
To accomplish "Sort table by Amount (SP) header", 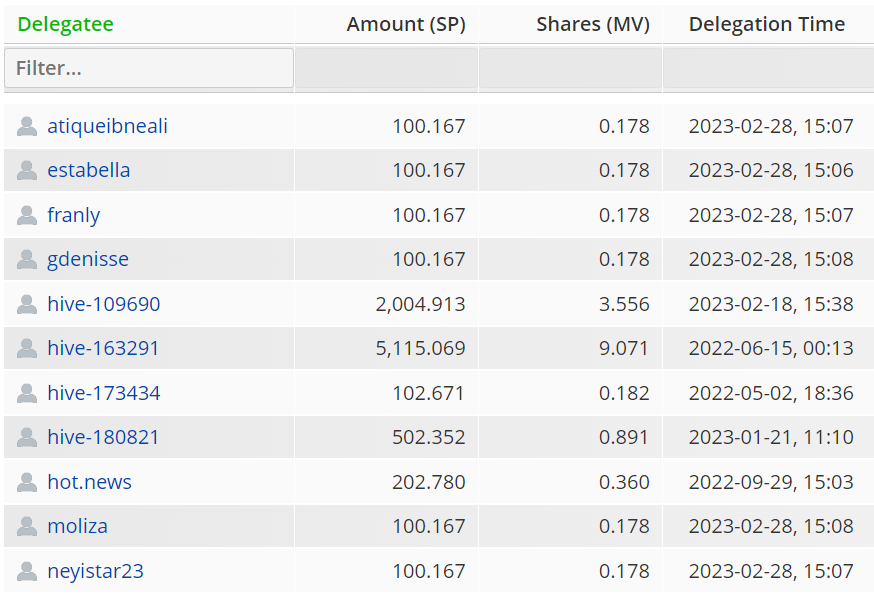I will click(x=406, y=24).
